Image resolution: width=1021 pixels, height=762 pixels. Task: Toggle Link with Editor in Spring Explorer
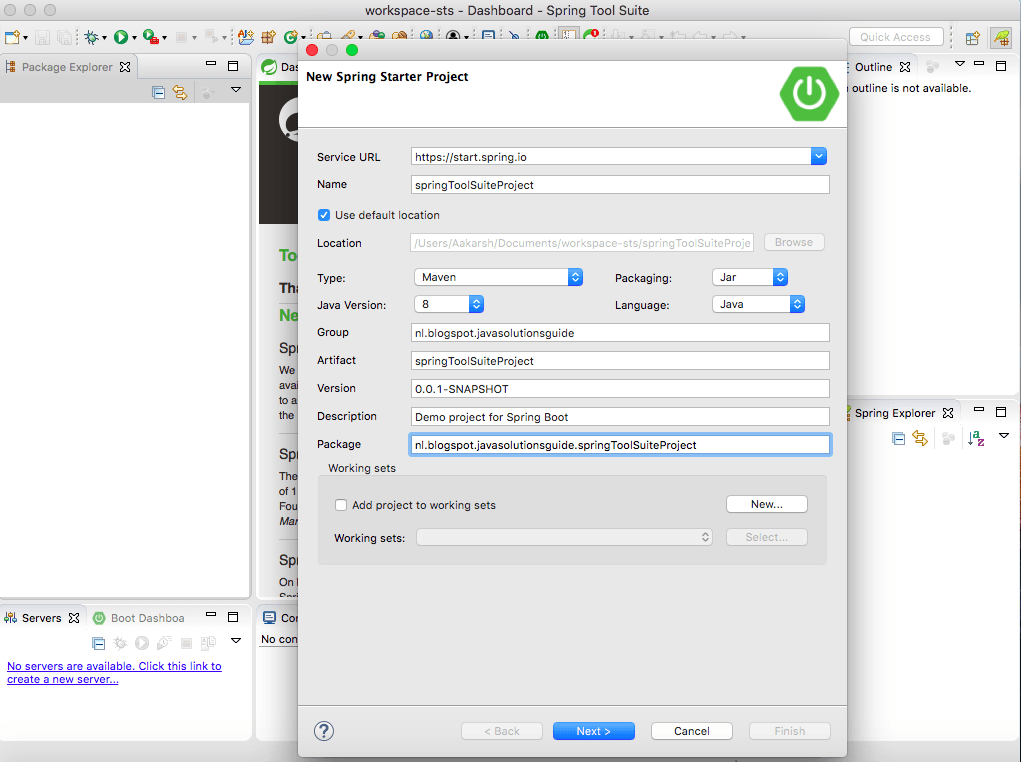coord(920,438)
